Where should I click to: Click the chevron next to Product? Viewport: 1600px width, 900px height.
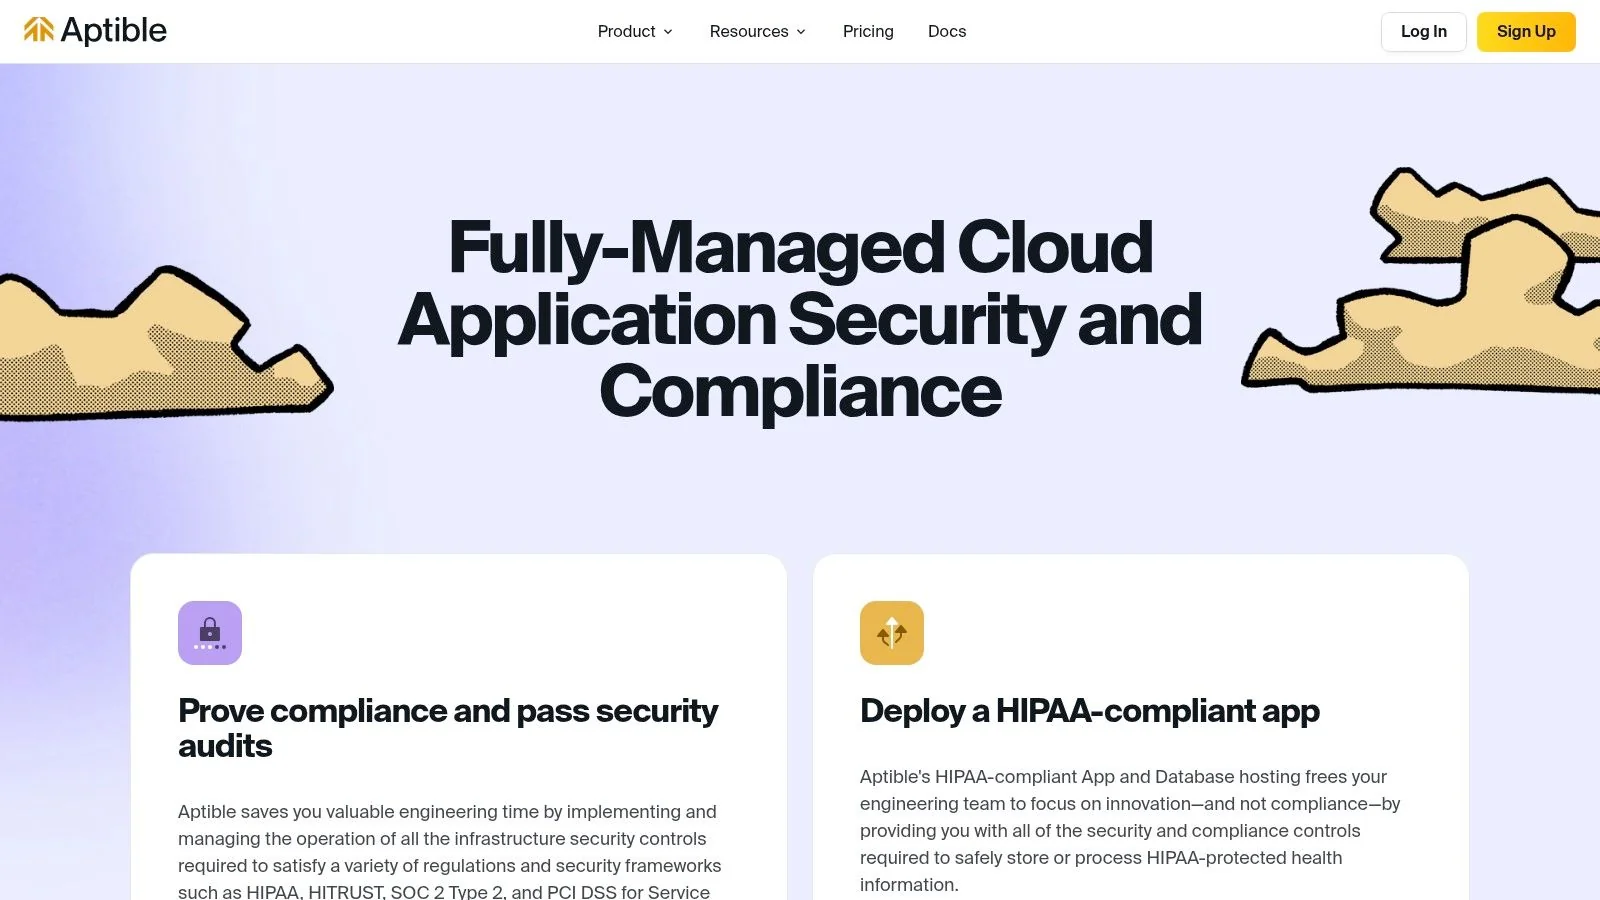(x=668, y=31)
